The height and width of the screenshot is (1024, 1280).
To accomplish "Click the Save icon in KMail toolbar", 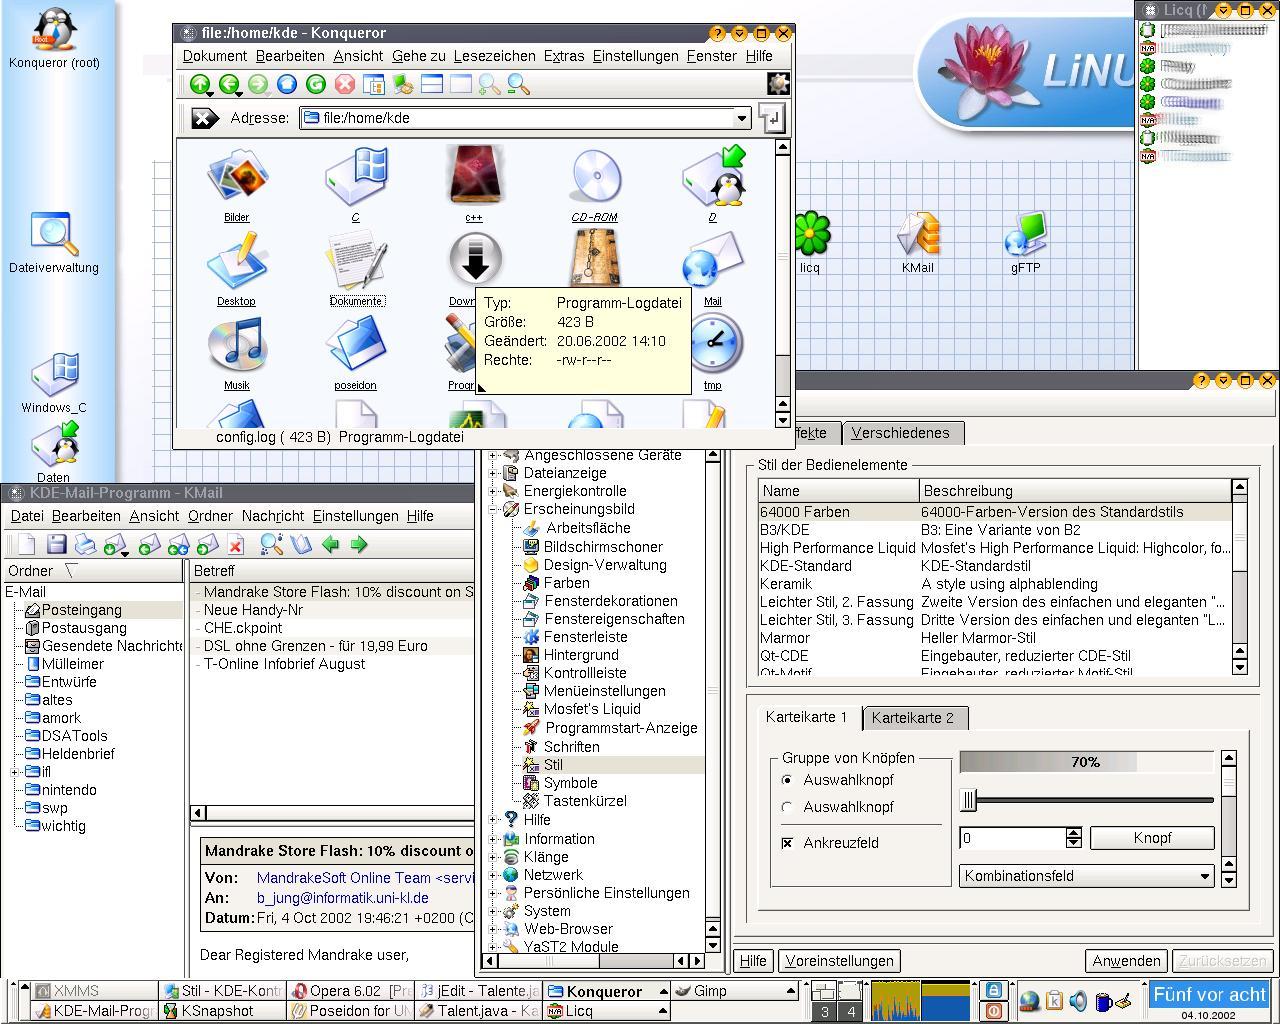I will [56, 545].
